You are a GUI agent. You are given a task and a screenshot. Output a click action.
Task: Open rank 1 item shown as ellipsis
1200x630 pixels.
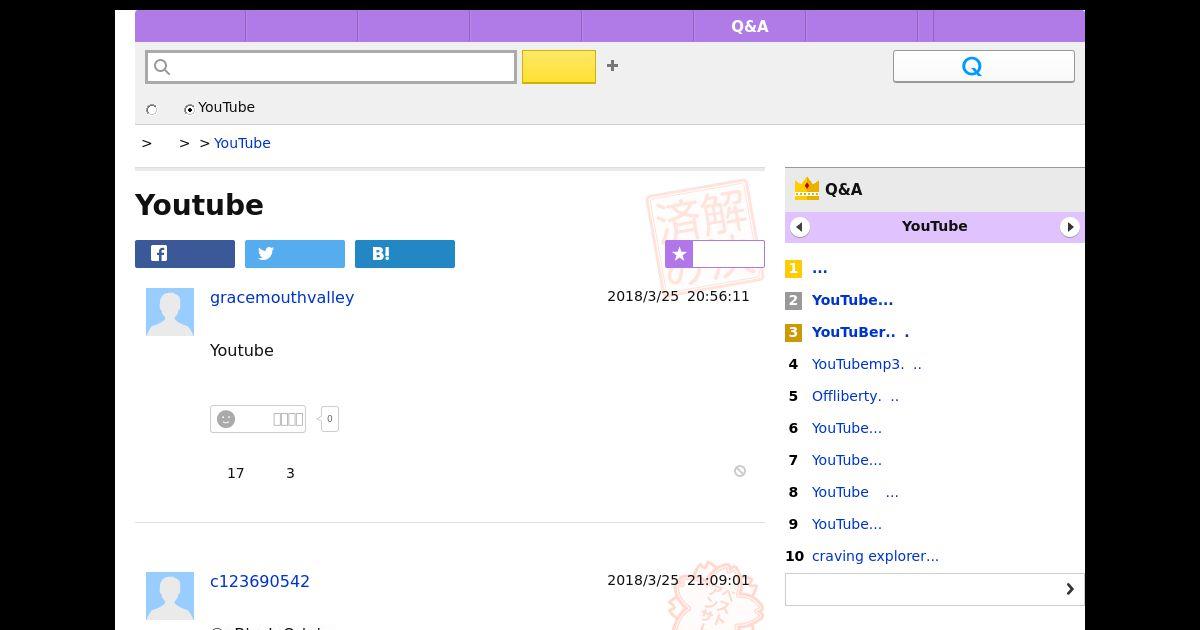820,268
